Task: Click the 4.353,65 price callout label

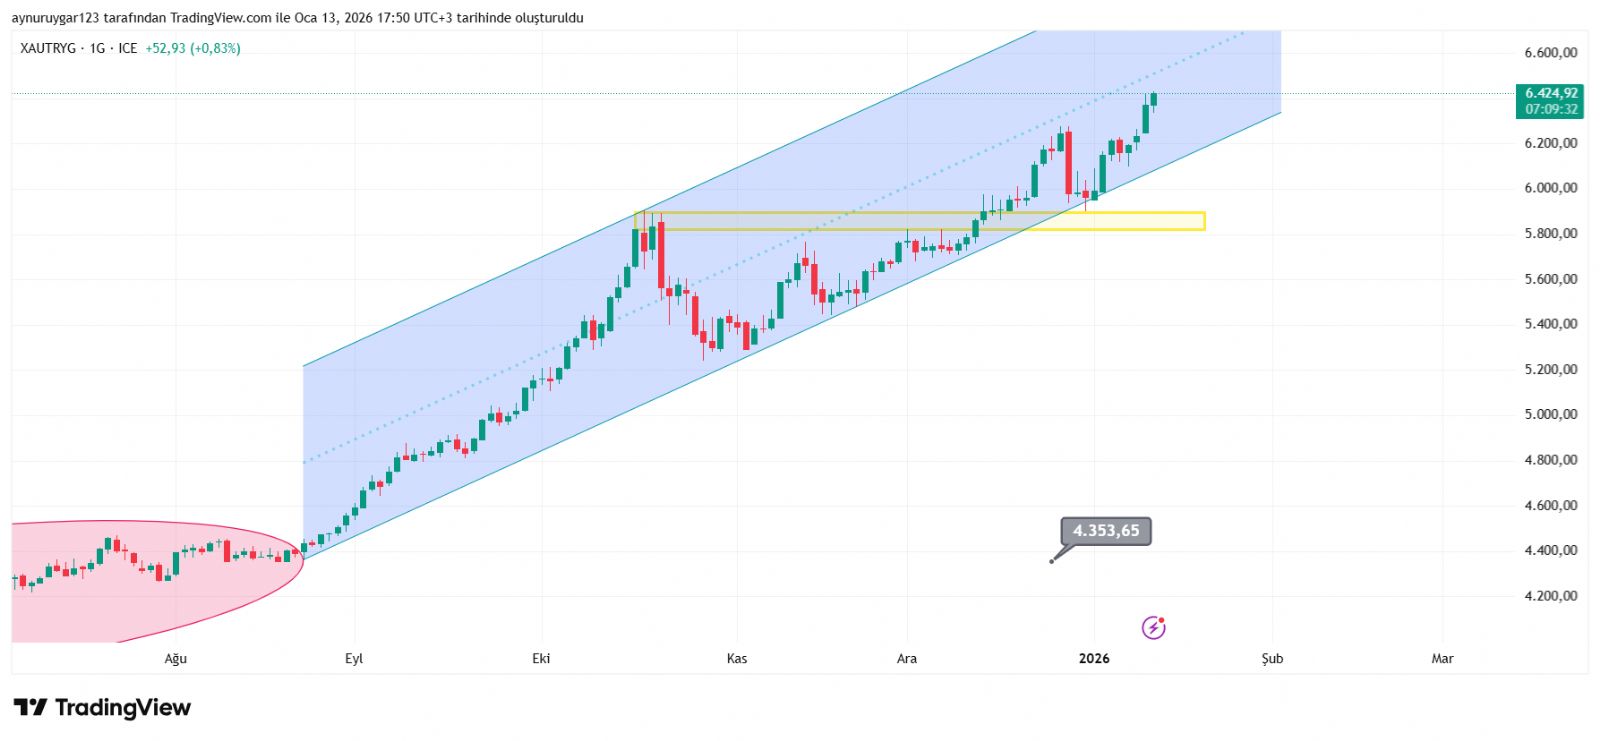Action: click(x=1106, y=531)
